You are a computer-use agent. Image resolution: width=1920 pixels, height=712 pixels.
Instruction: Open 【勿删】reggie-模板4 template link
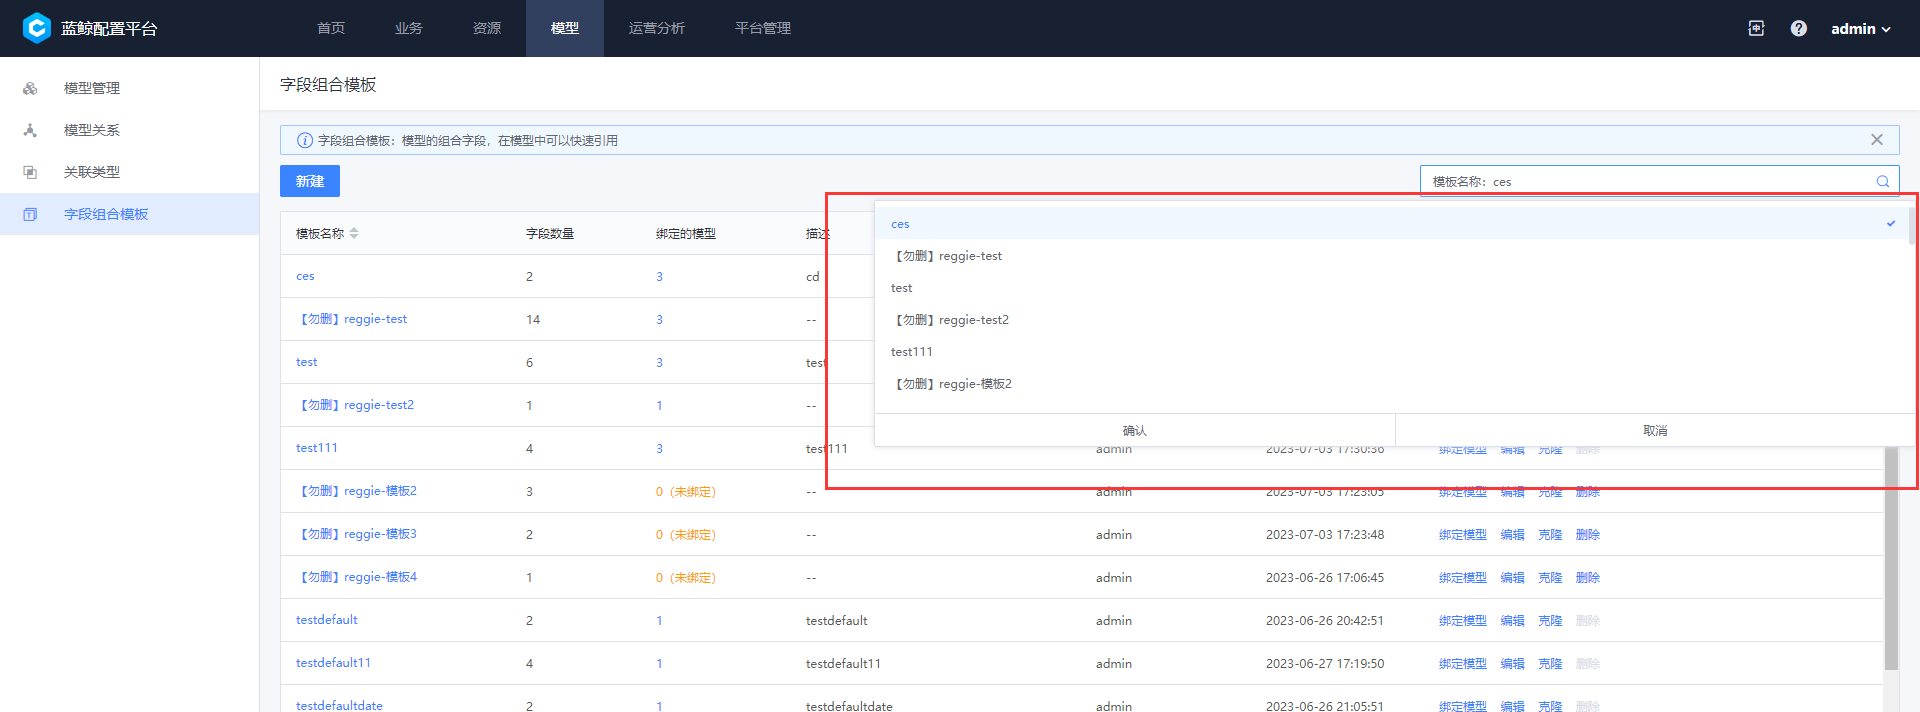tap(357, 577)
